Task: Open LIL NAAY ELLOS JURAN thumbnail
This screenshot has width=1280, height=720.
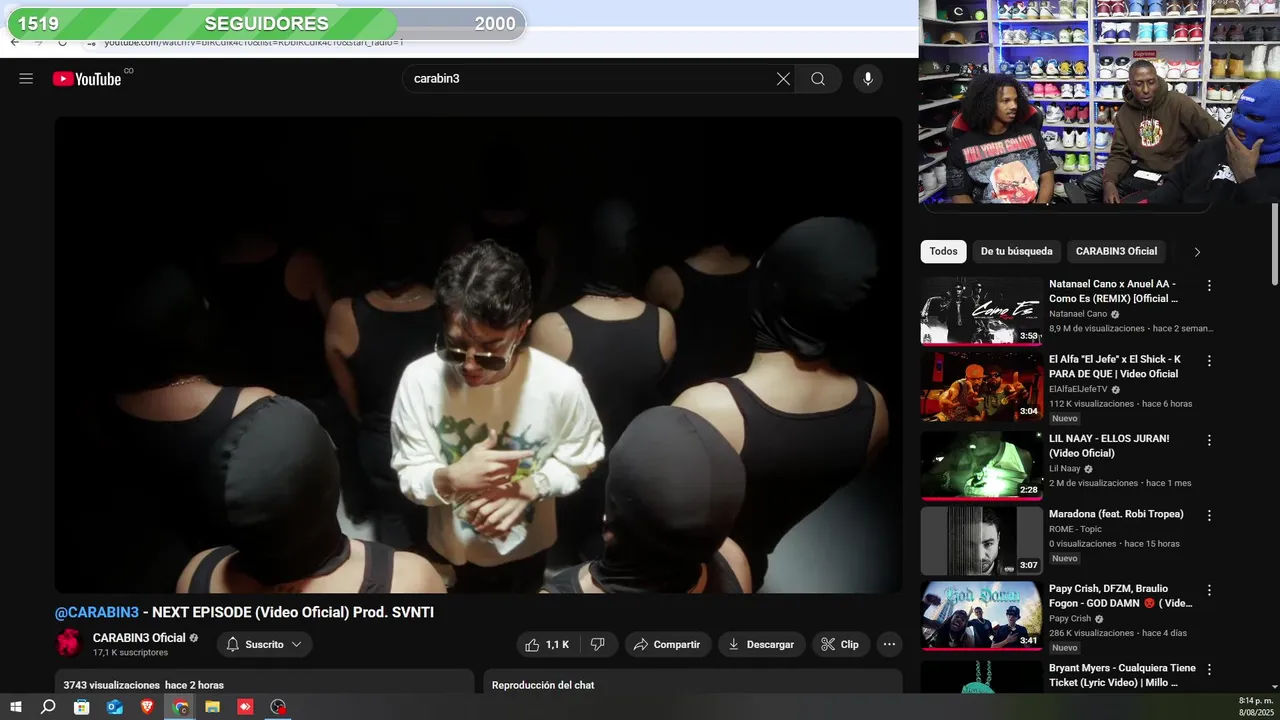Action: [981, 465]
